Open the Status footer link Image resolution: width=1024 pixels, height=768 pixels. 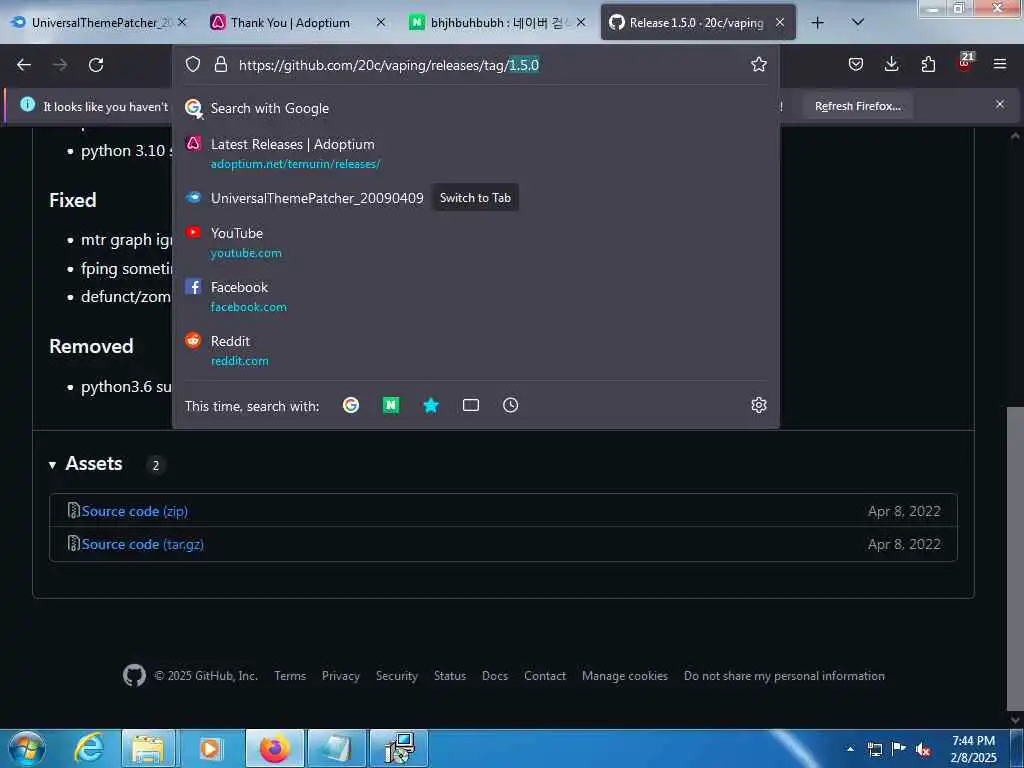[450, 676]
